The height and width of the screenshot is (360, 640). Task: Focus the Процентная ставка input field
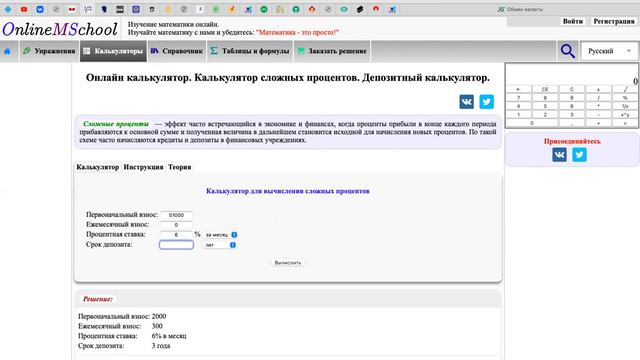click(176, 235)
